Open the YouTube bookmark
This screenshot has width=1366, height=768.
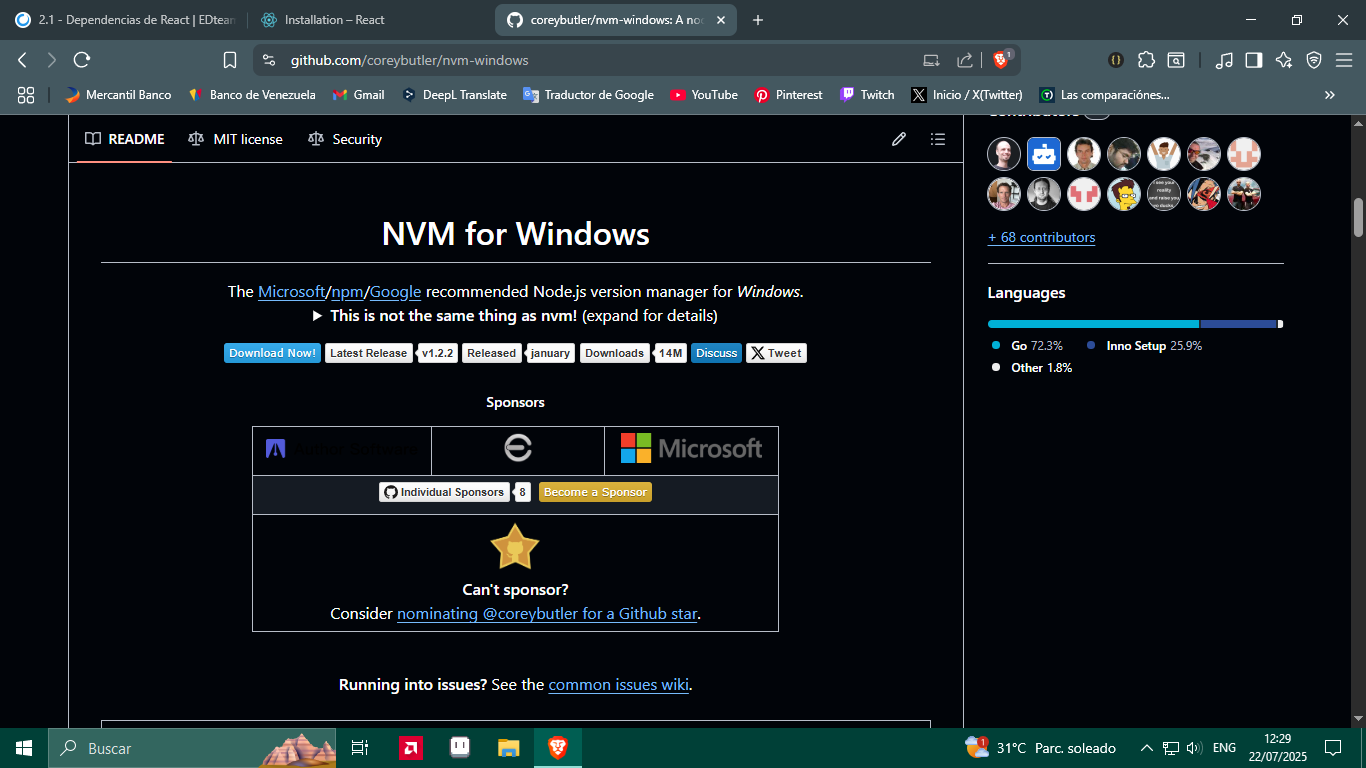click(704, 95)
